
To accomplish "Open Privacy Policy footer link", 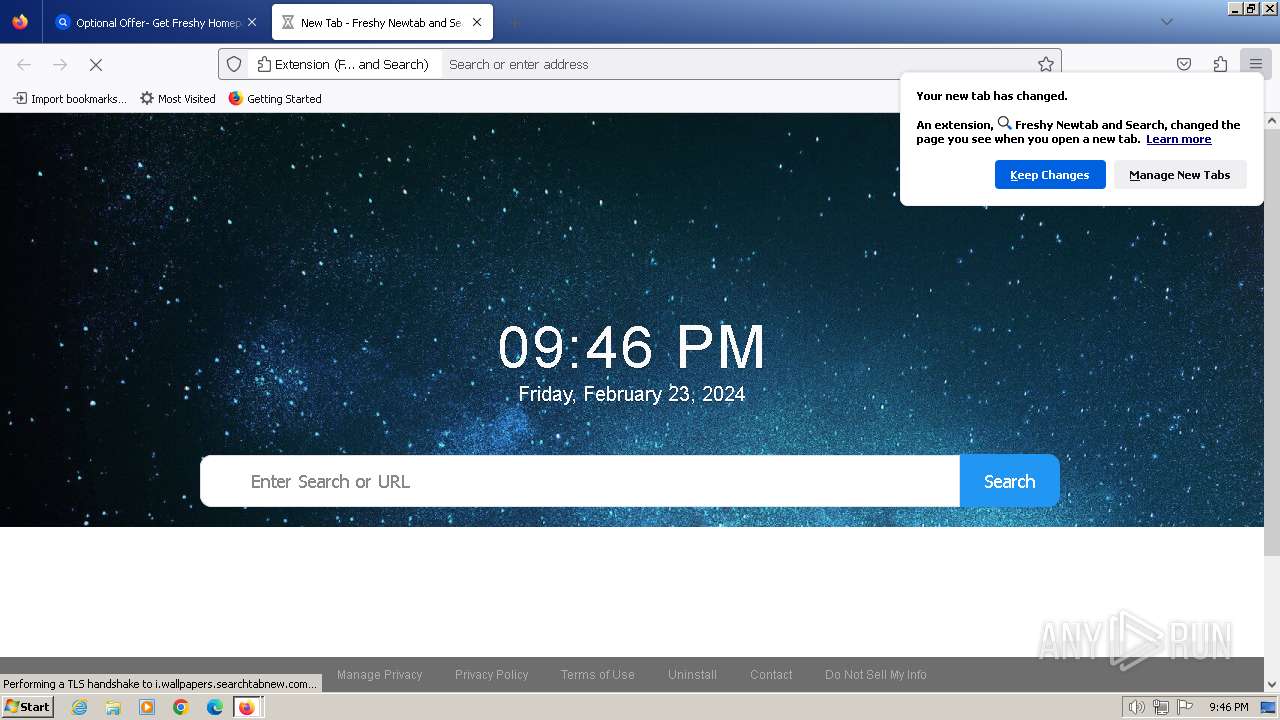I will coord(492,675).
